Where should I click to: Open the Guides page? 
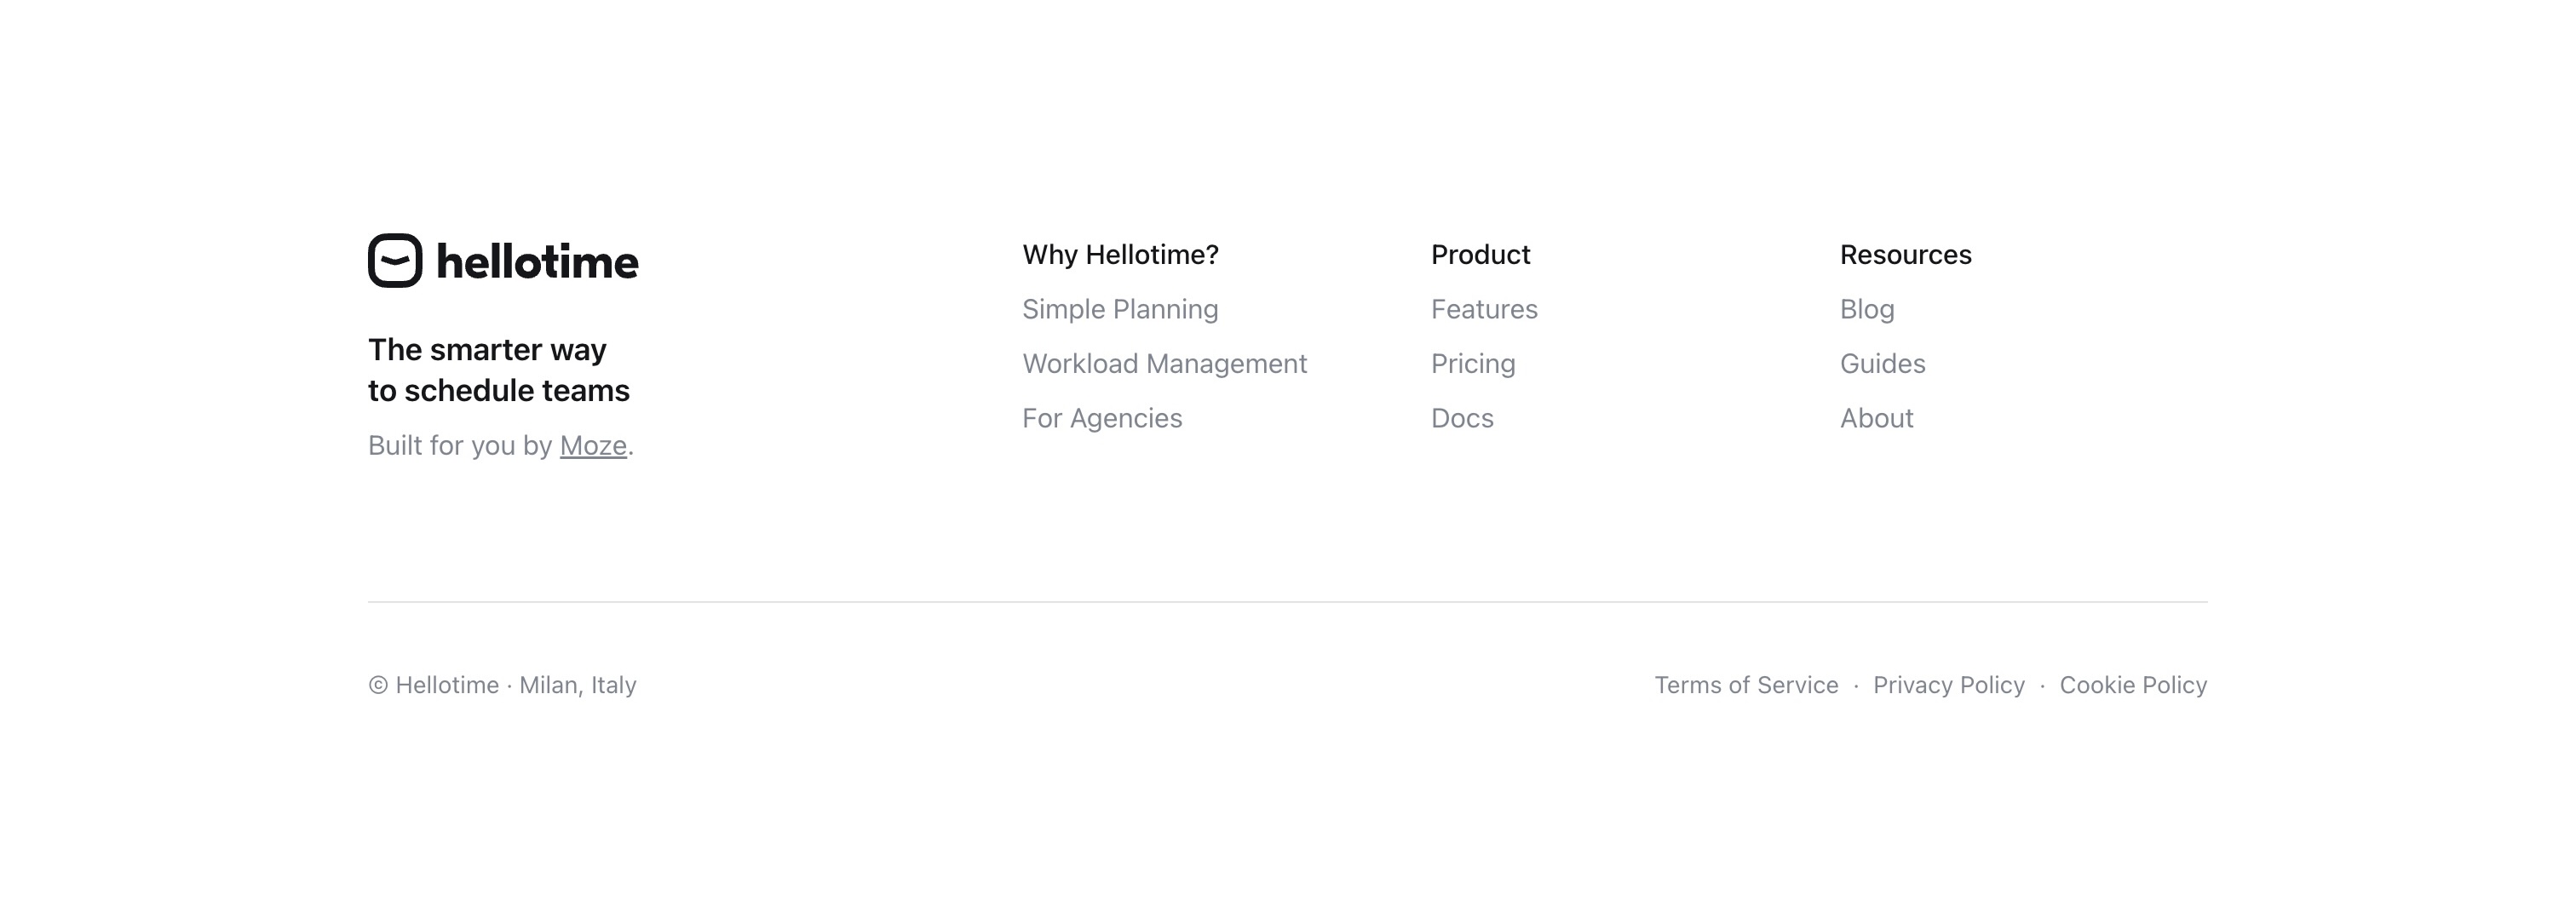(1882, 363)
